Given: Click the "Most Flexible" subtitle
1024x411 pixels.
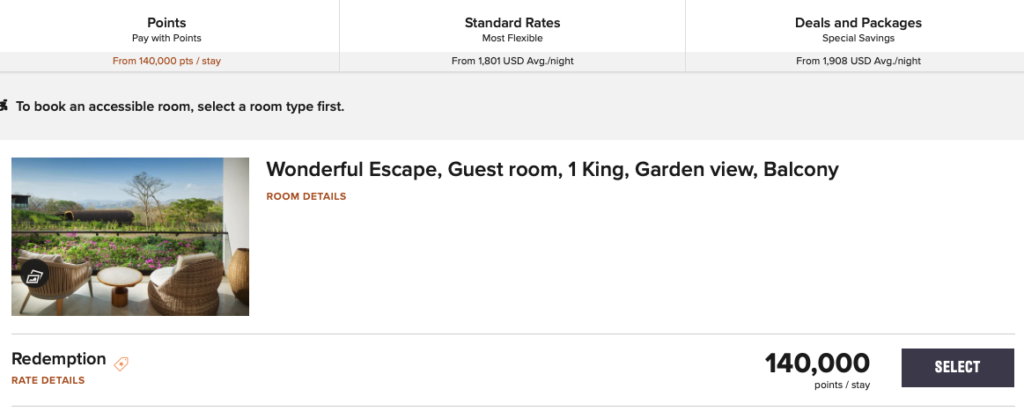Looking at the screenshot, I should 512,38.
